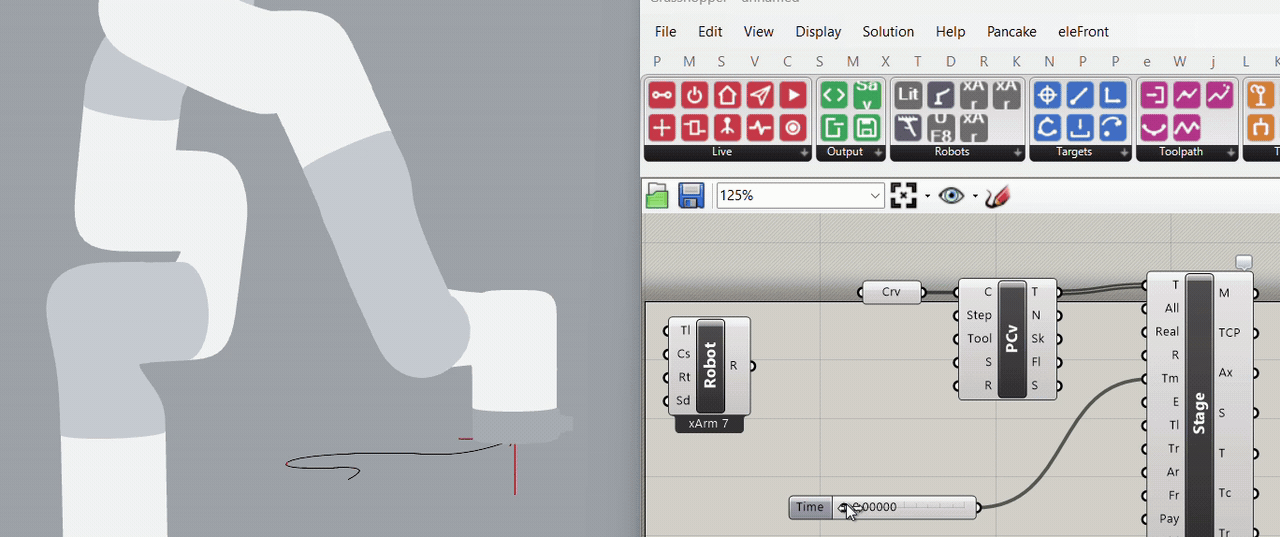
Task: Open the 125% zoom level combo box
Action: click(800, 196)
